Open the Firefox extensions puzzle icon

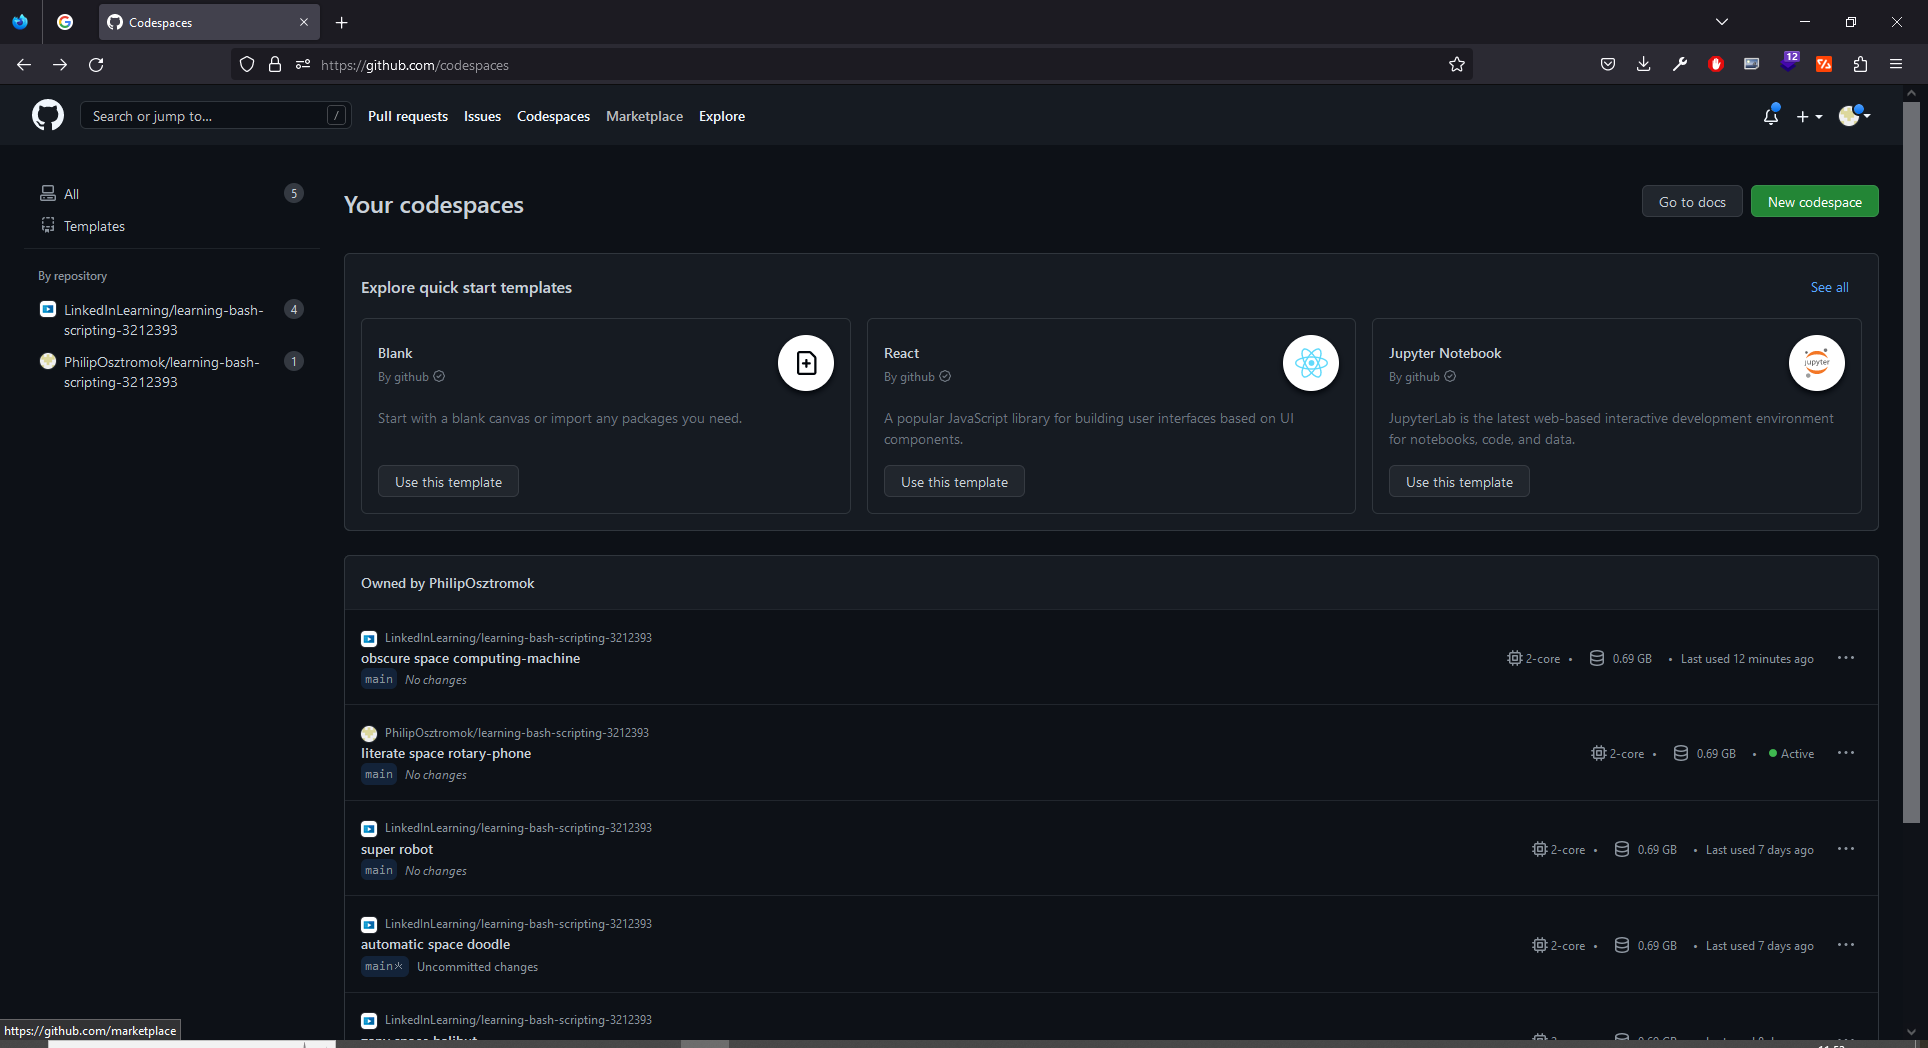1860,65
